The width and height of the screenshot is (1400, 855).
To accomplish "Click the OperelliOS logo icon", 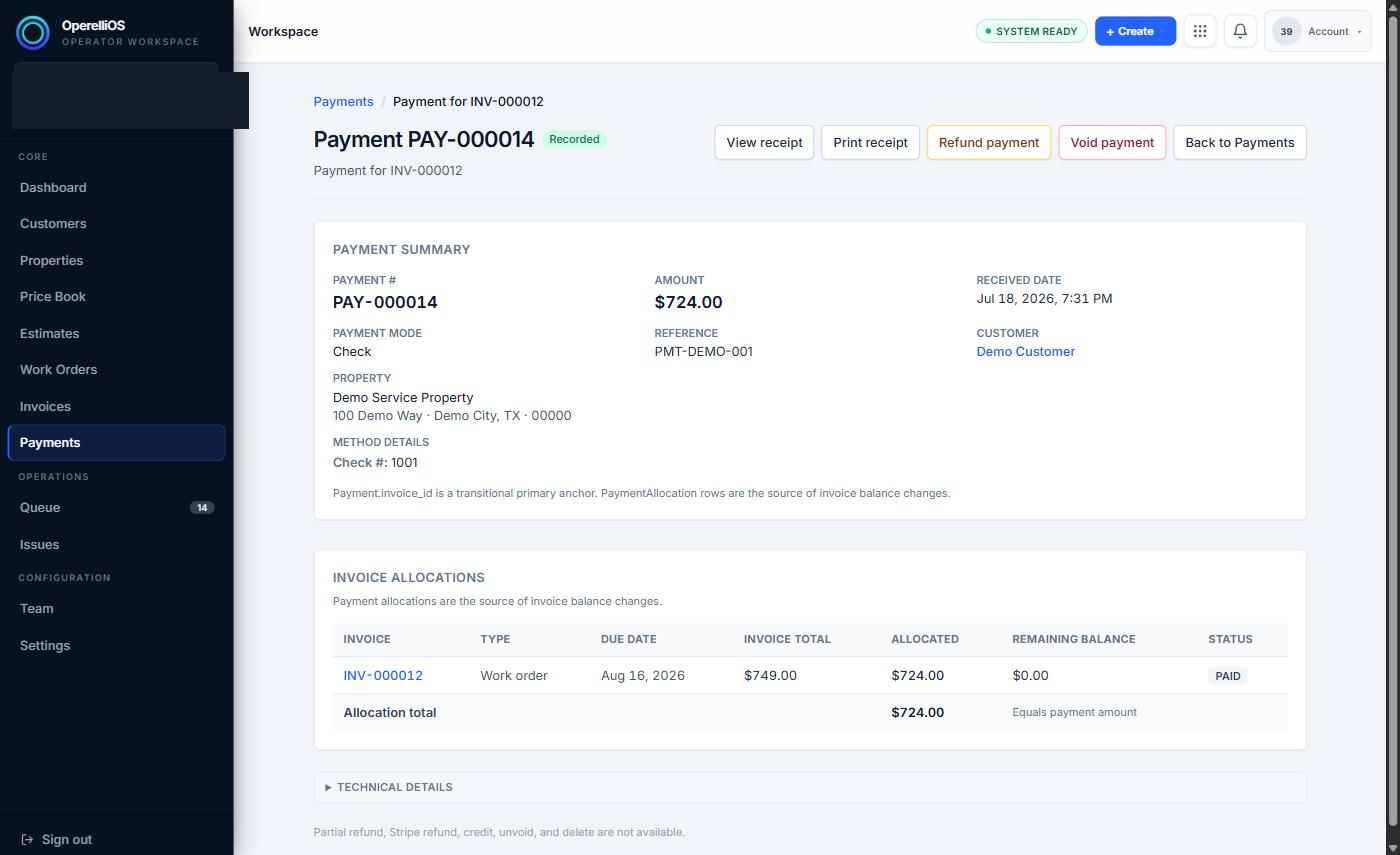I will pos(32,33).
